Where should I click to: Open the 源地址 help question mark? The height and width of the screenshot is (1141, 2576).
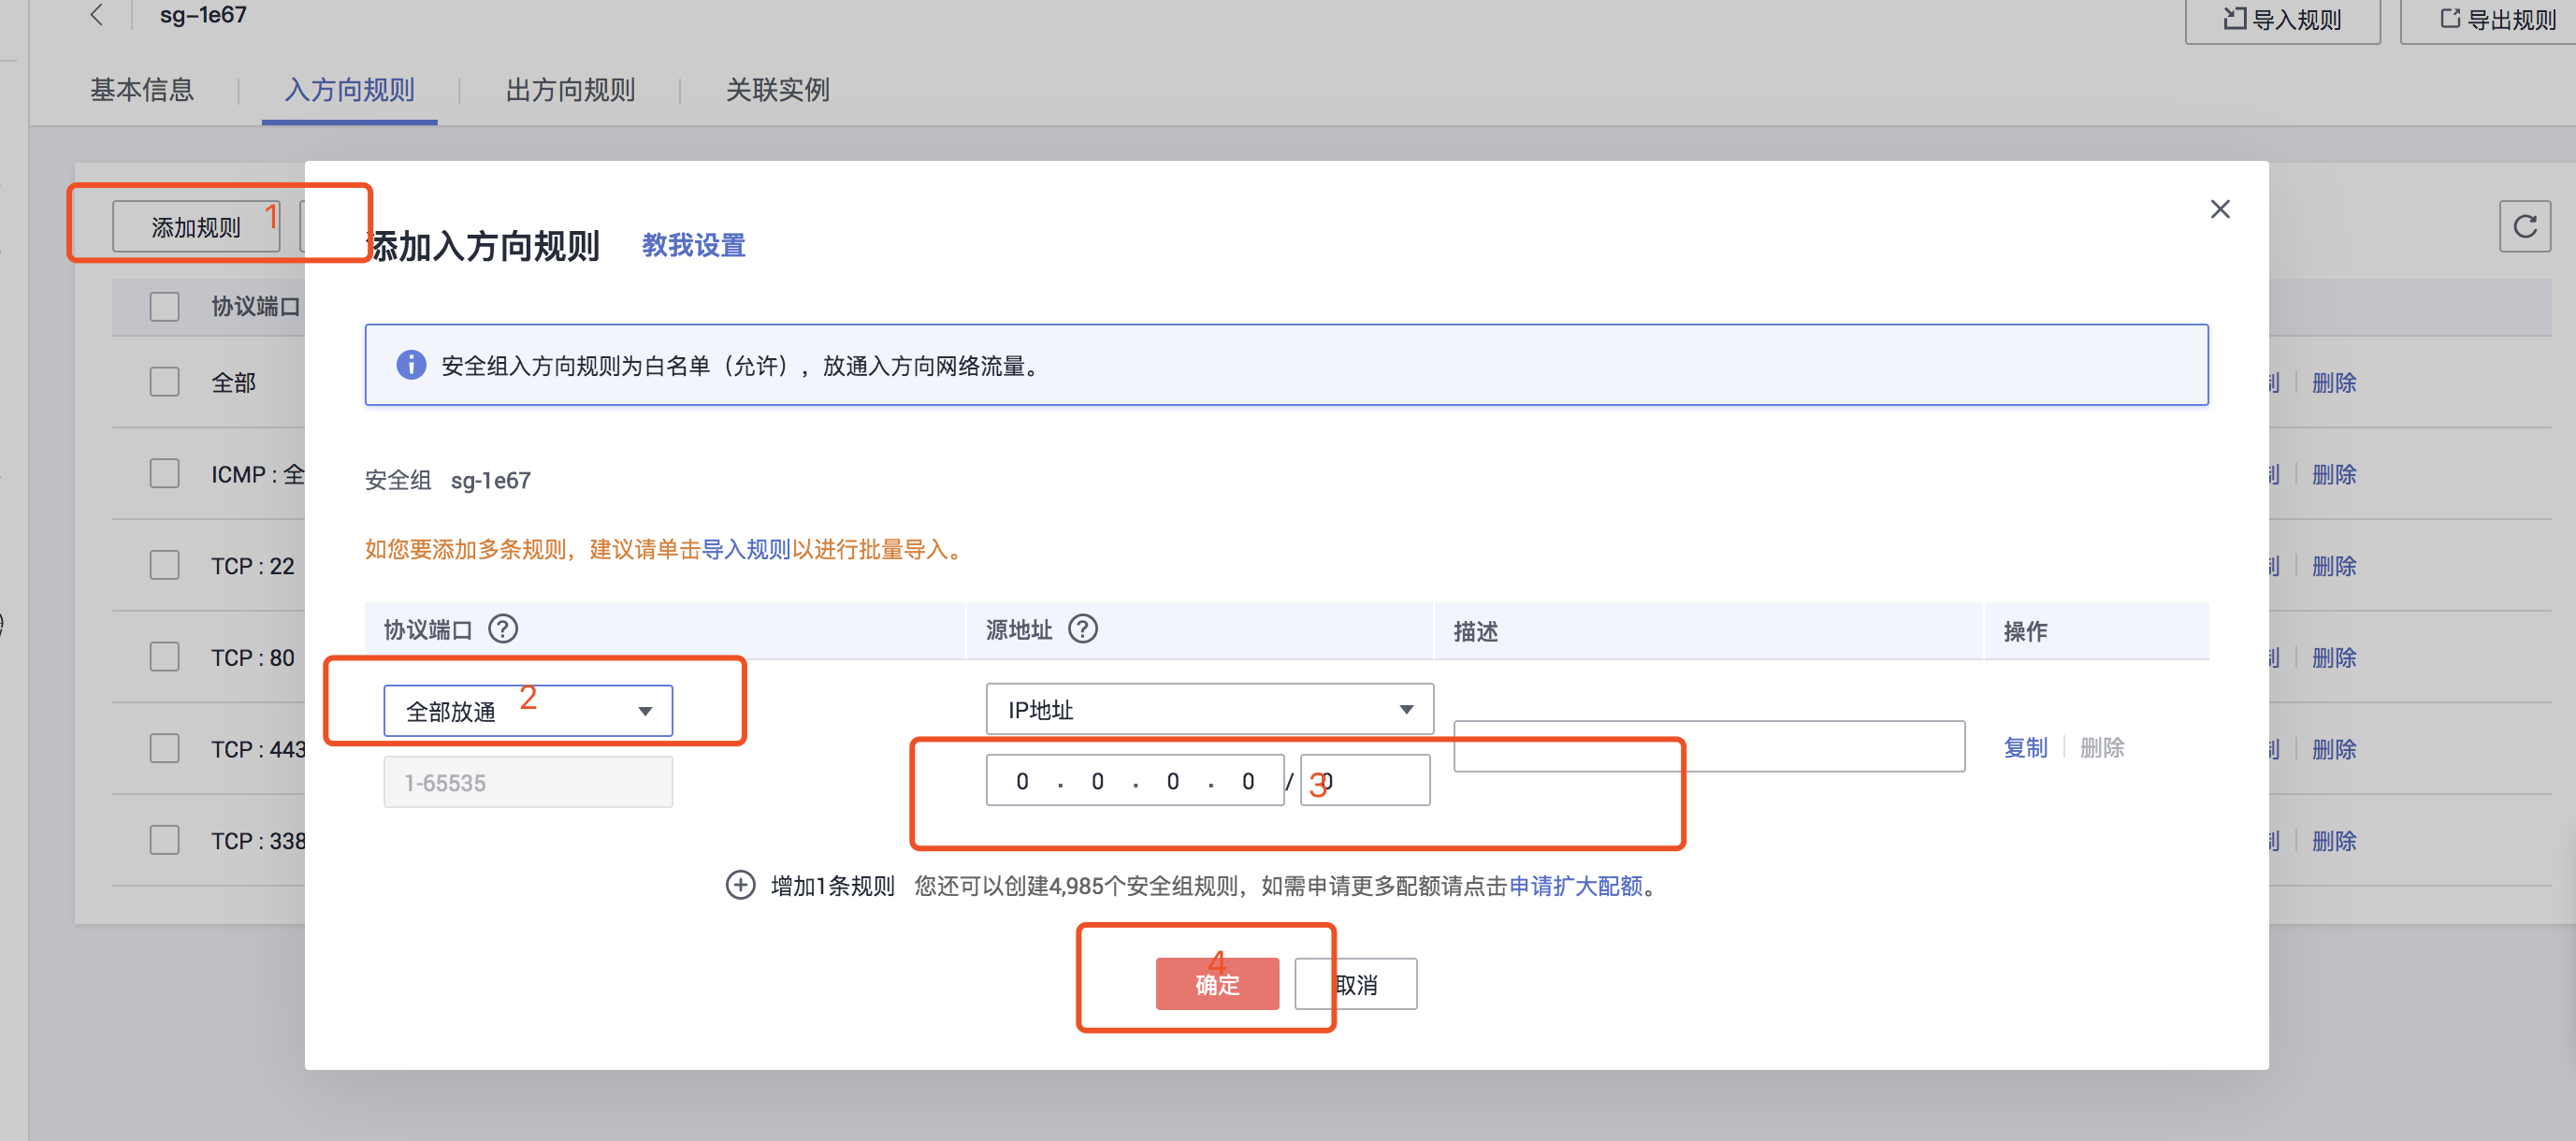(x=1083, y=629)
